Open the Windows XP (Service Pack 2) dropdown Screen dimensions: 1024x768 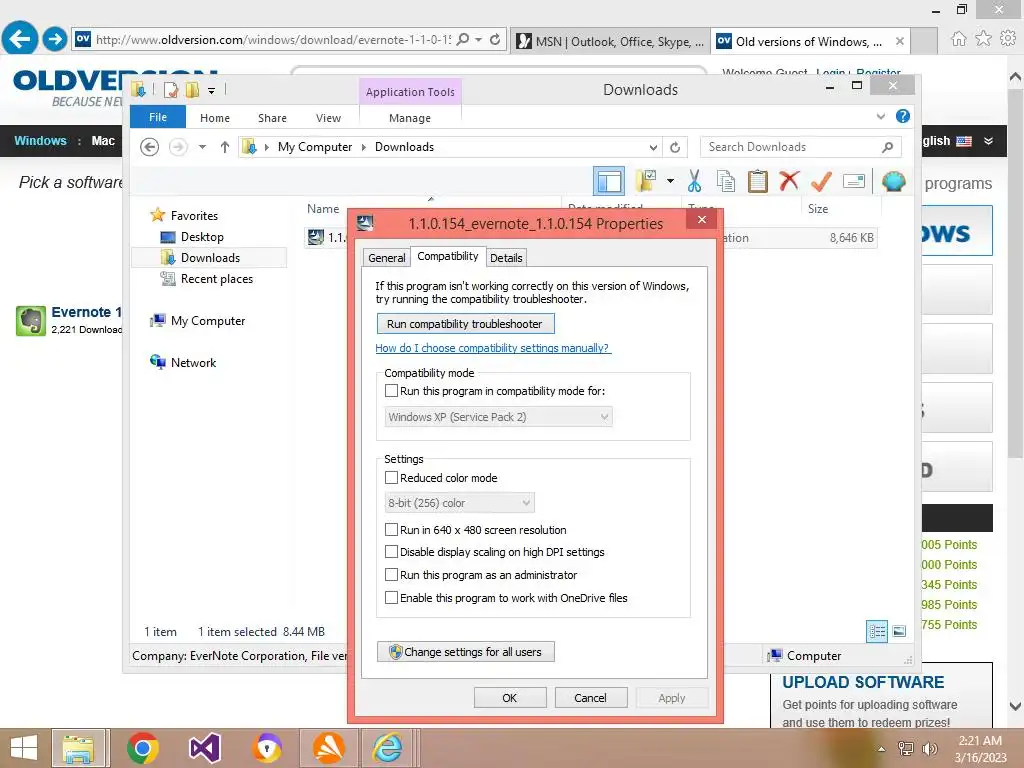[x=498, y=417]
